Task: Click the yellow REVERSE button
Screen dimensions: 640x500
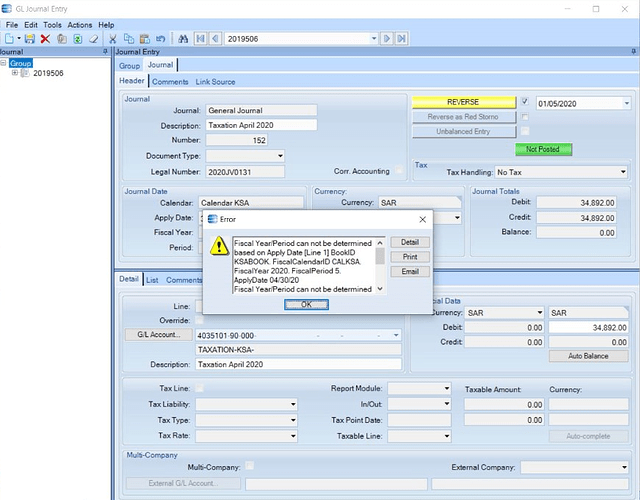Action: pyautogui.click(x=463, y=102)
